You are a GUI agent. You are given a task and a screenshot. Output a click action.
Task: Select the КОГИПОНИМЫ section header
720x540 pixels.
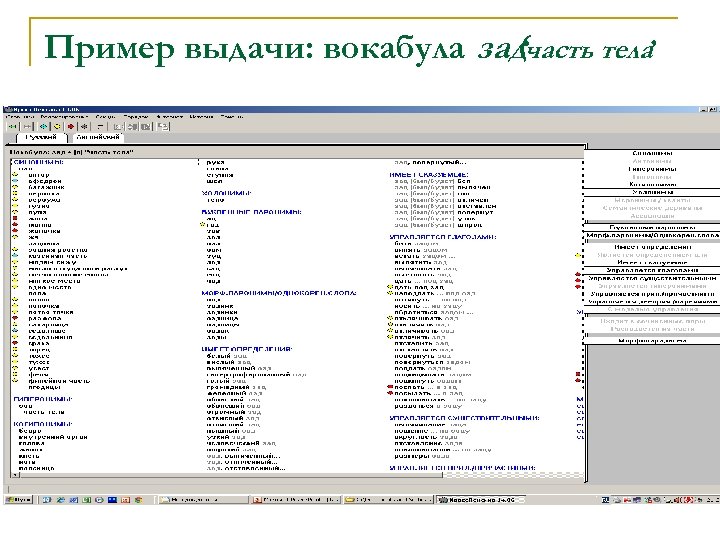pos(43,424)
